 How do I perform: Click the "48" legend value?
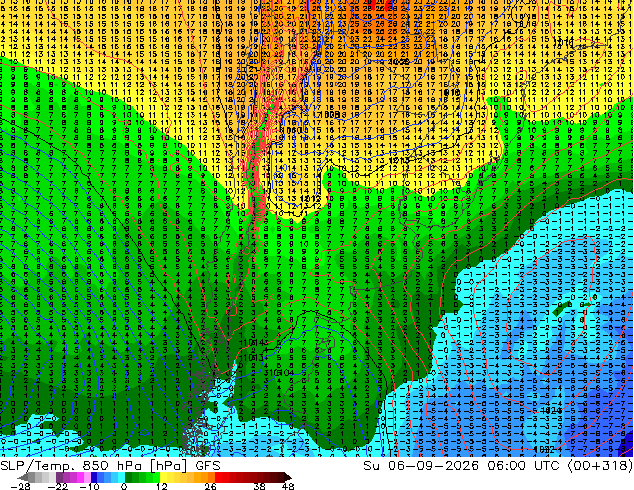(x=288, y=486)
